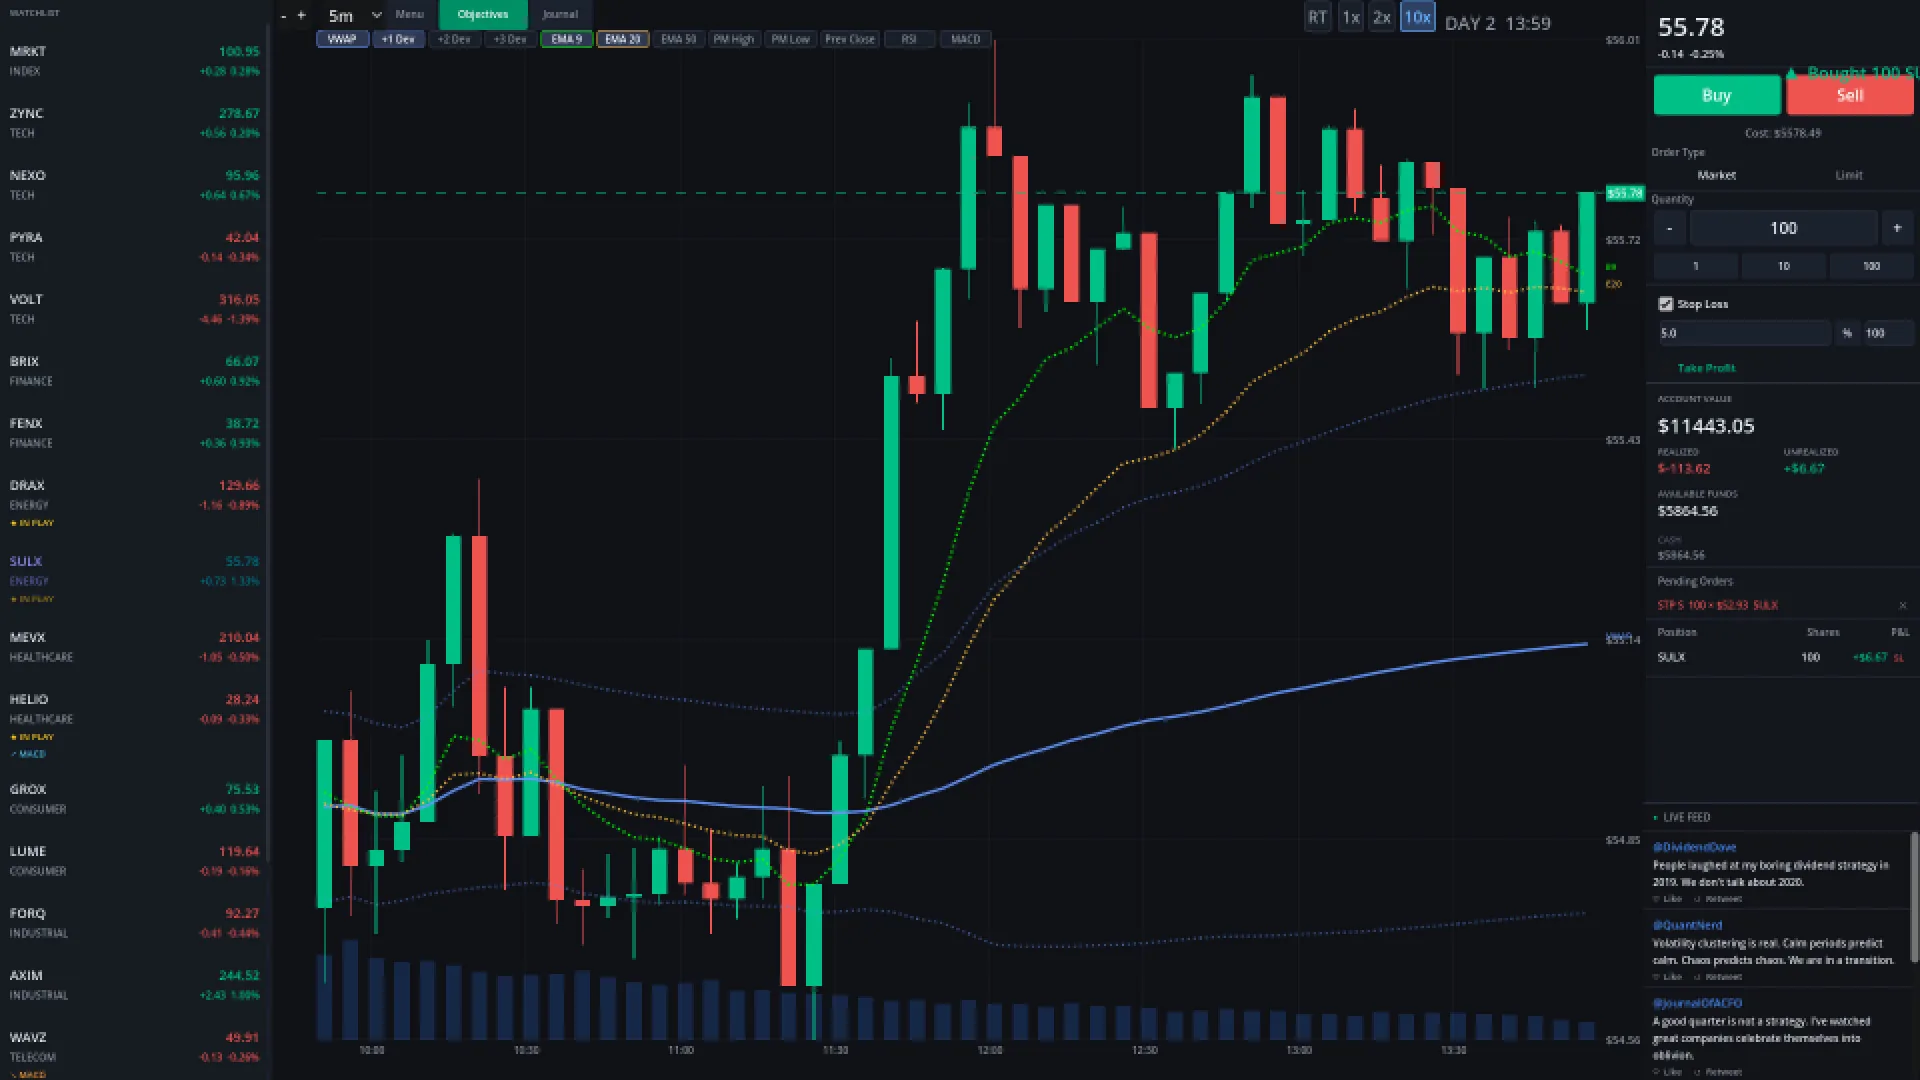Open the 5m timeframe dropdown
The image size is (1920, 1080).
(x=354, y=16)
